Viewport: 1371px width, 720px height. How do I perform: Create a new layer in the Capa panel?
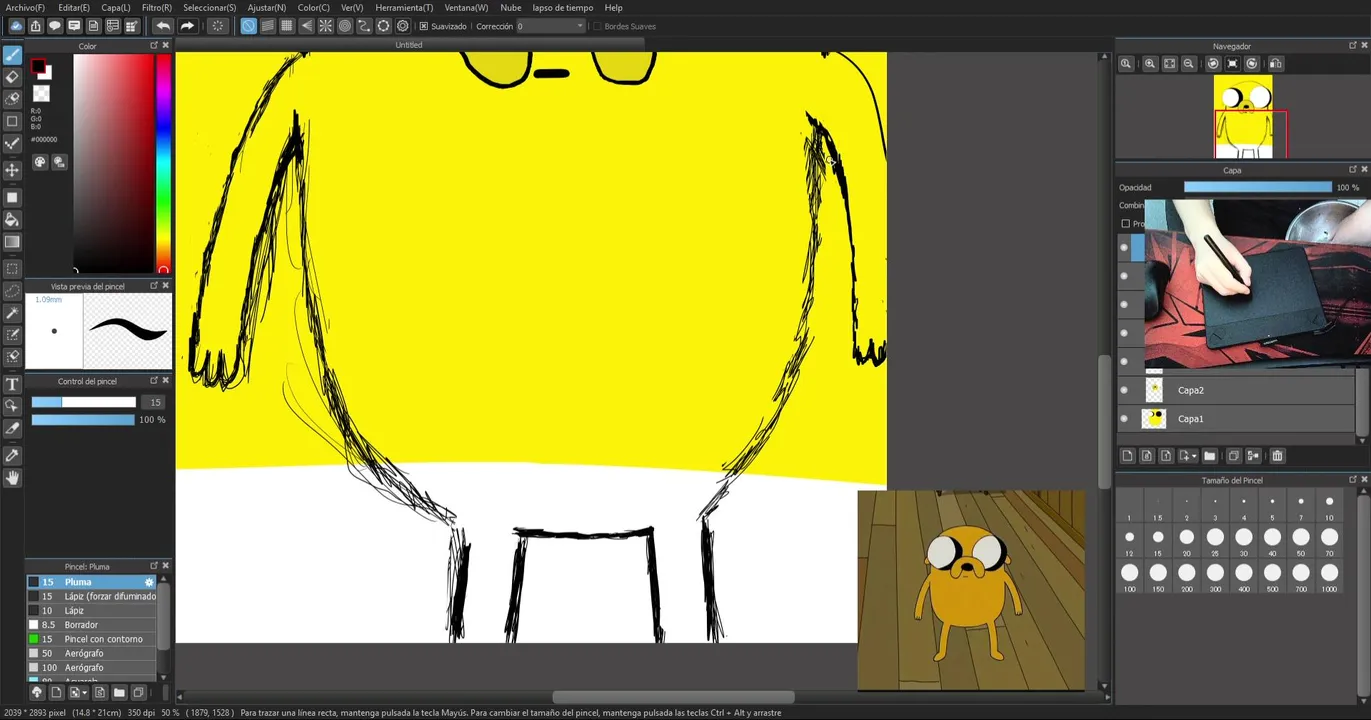click(1127, 456)
